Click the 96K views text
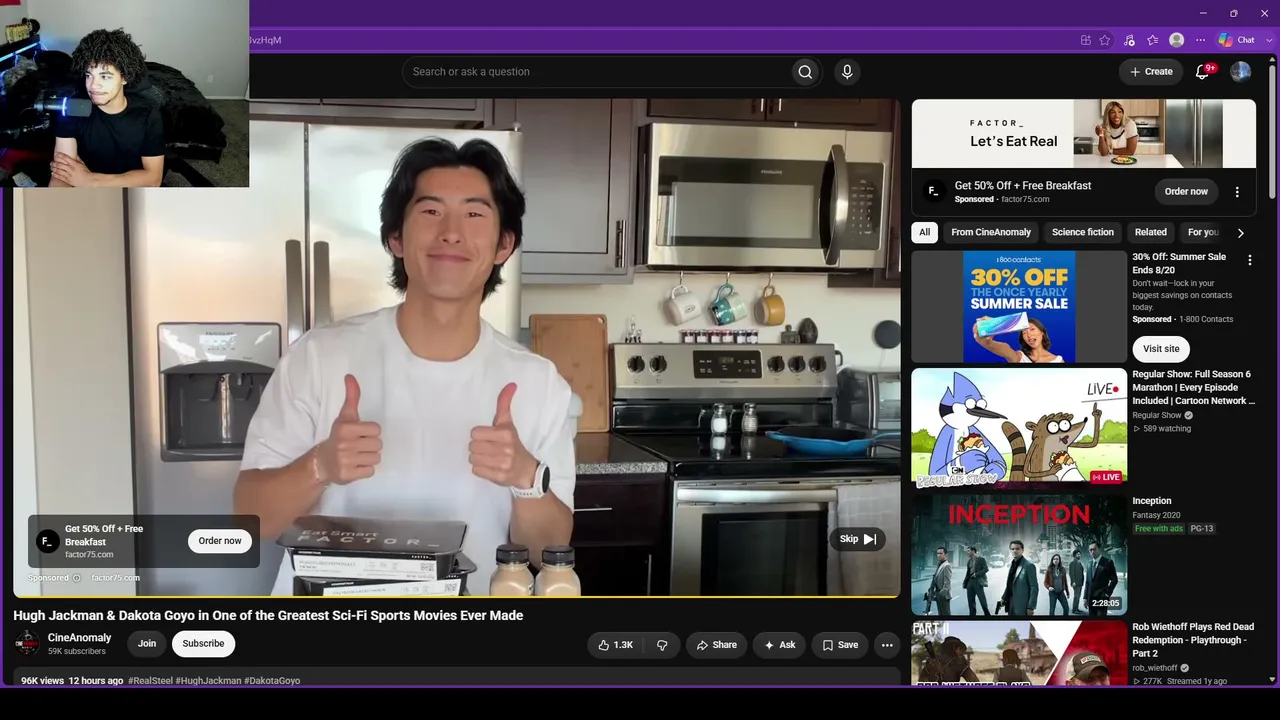This screenshot has width=1280, height=720. (42, 681)
